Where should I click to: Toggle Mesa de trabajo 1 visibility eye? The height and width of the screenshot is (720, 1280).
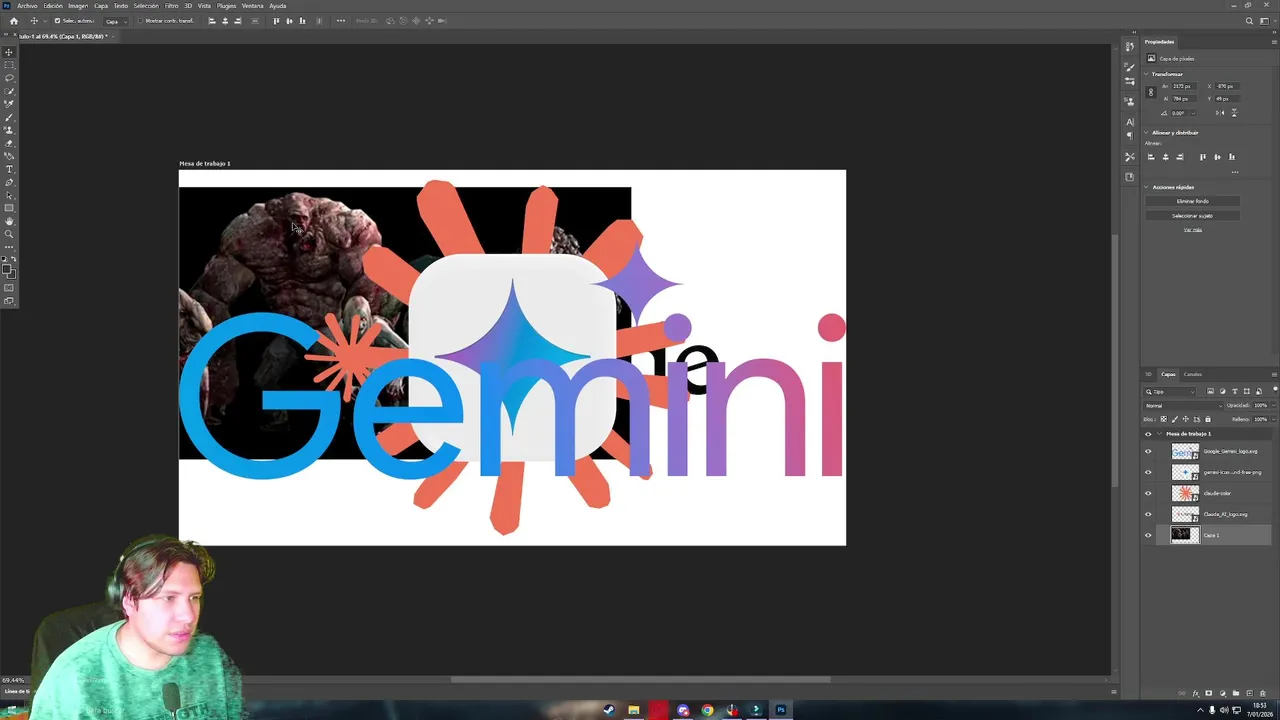click(1148, 434)
